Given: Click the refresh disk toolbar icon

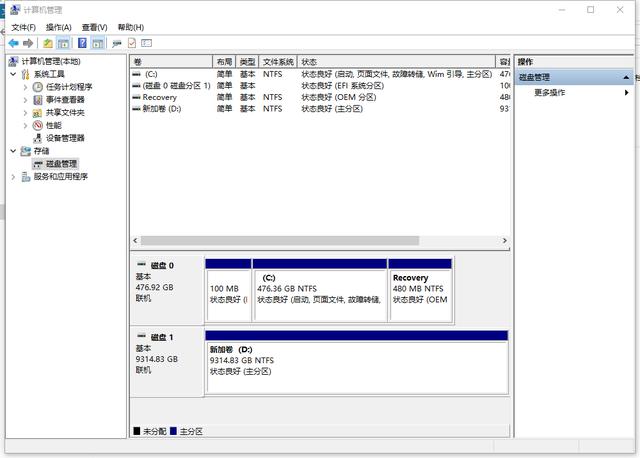Looking at the screenshot, I should [117, 43].
